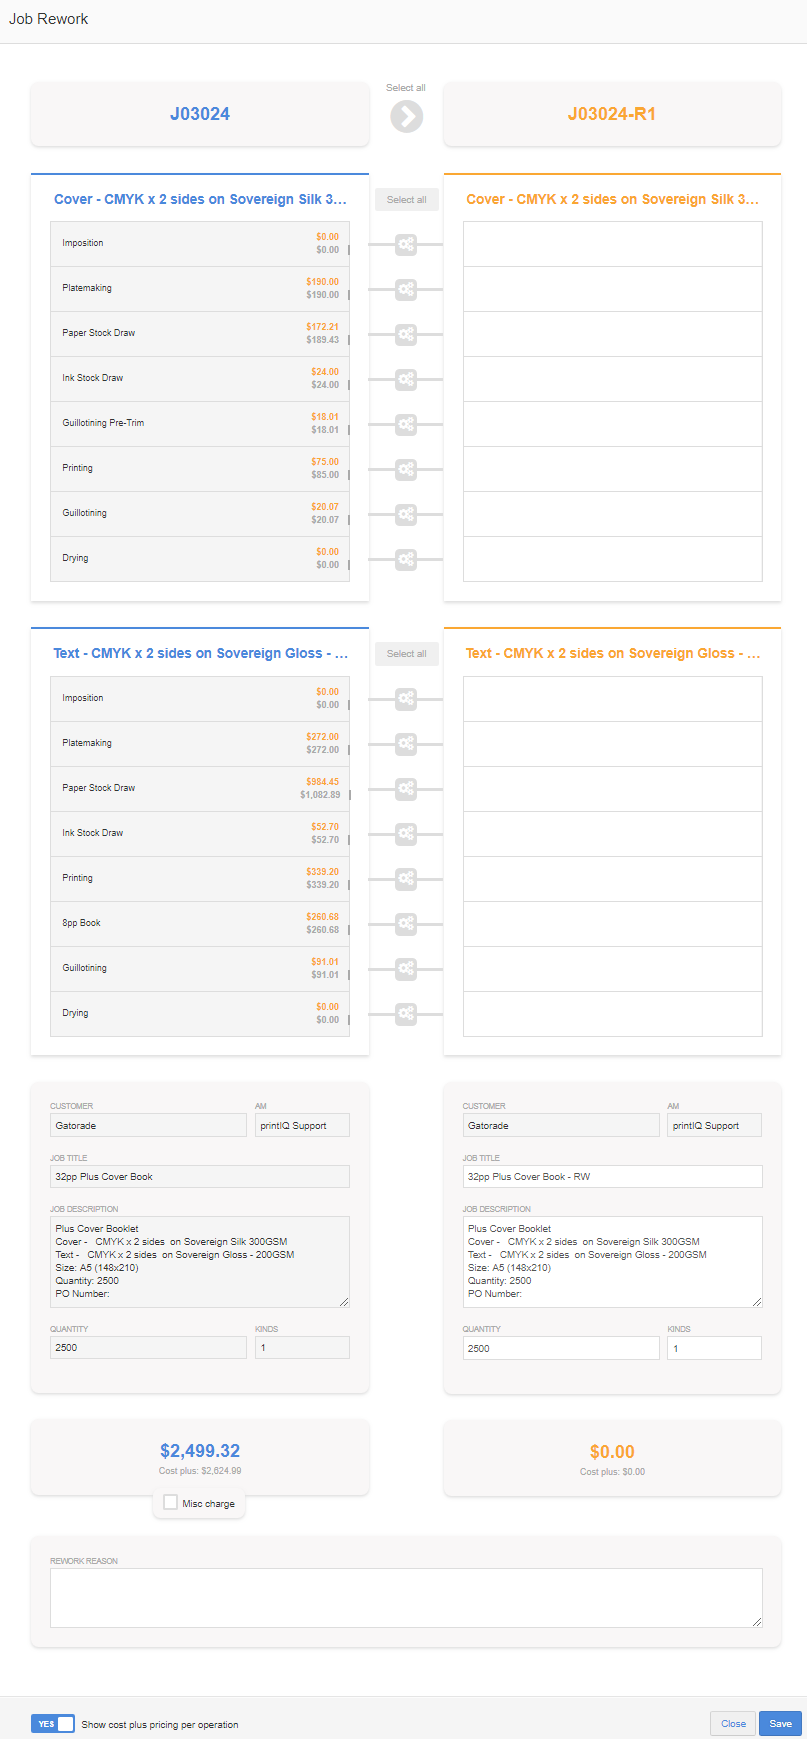Click the rework Customer field Gatorade
The image size is (807, 1739).
(561, 1125)
